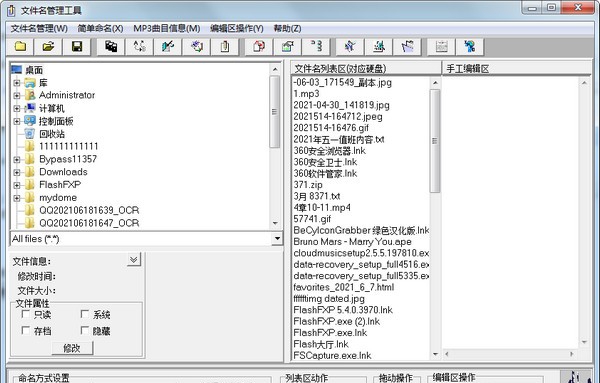The image size is (600, 383).
Task: Select file Bruno Mars - Marry You.ape
Action: coord(352,242)
